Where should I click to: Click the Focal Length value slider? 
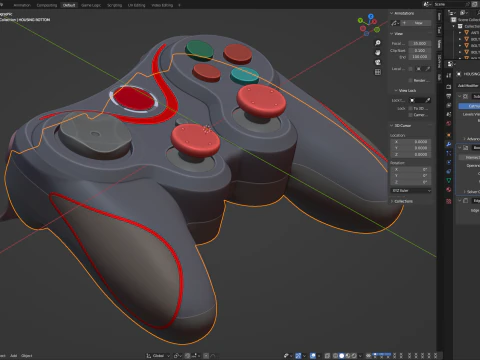pyautogui.click(x=420, y=43)
